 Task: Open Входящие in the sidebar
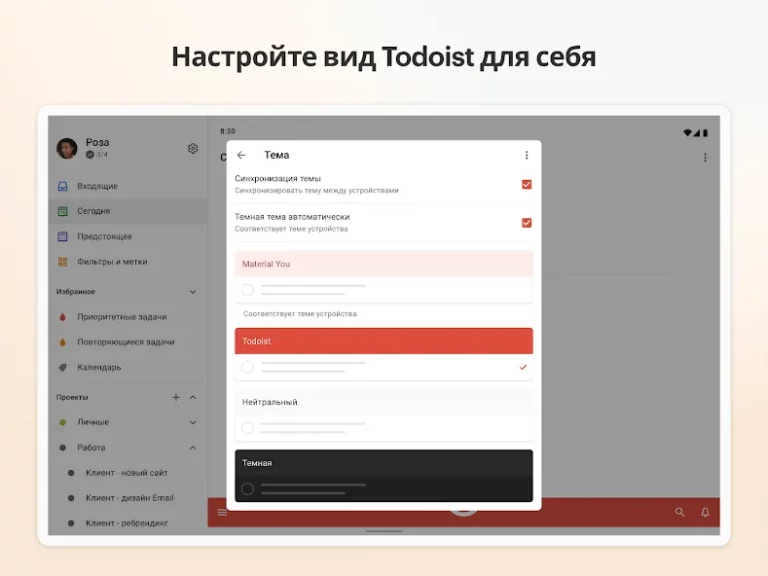tap(128, 186)
